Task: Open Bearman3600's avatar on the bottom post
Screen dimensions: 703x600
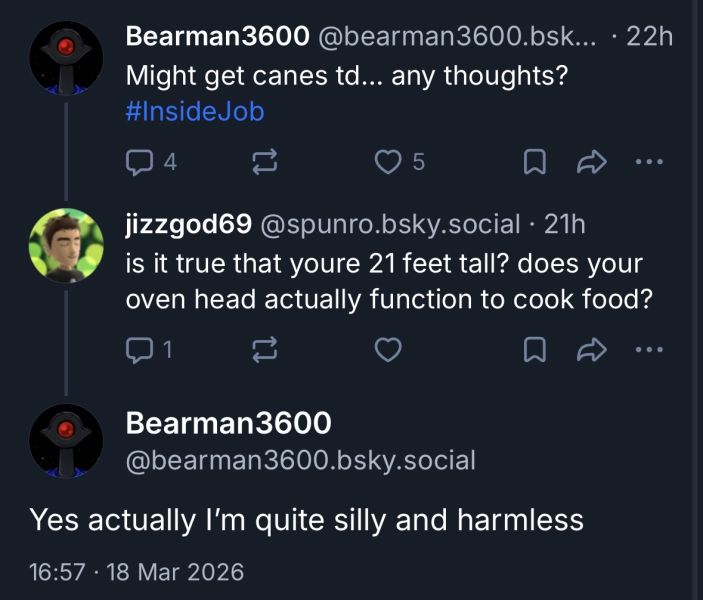Action: 66,441
